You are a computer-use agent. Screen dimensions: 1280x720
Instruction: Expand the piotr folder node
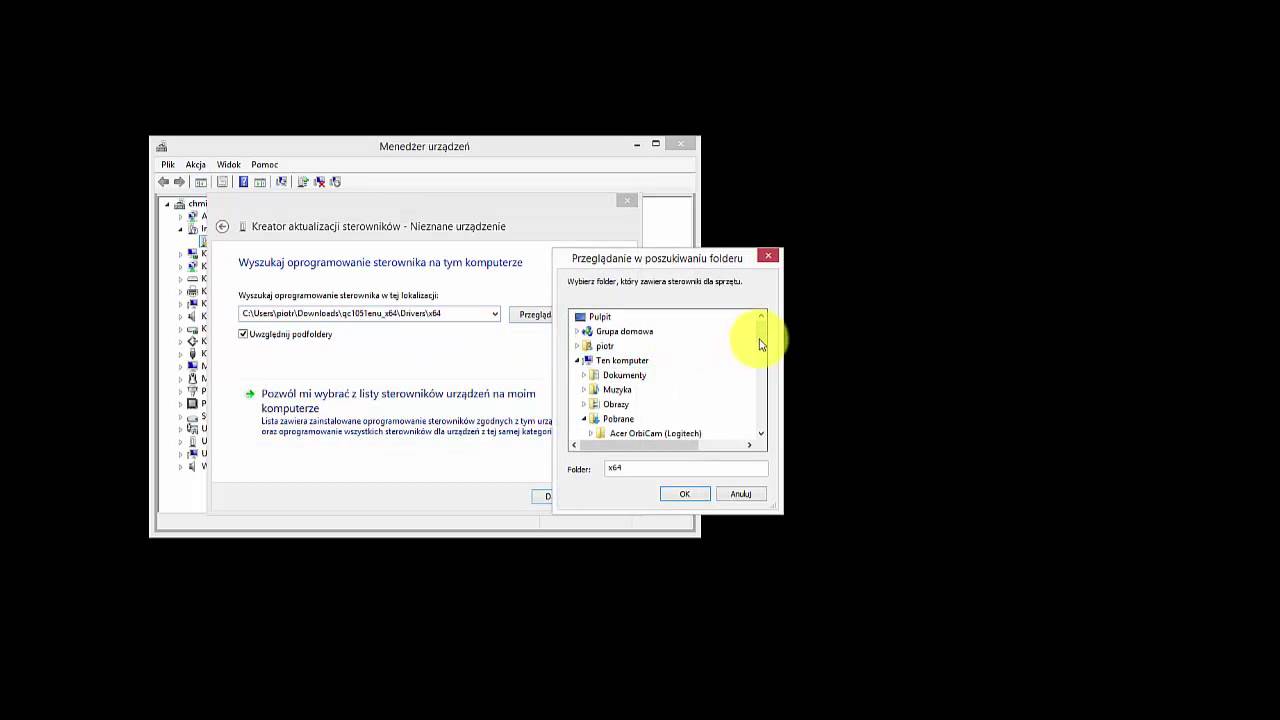pyautogui.click(x=577, y=346)
